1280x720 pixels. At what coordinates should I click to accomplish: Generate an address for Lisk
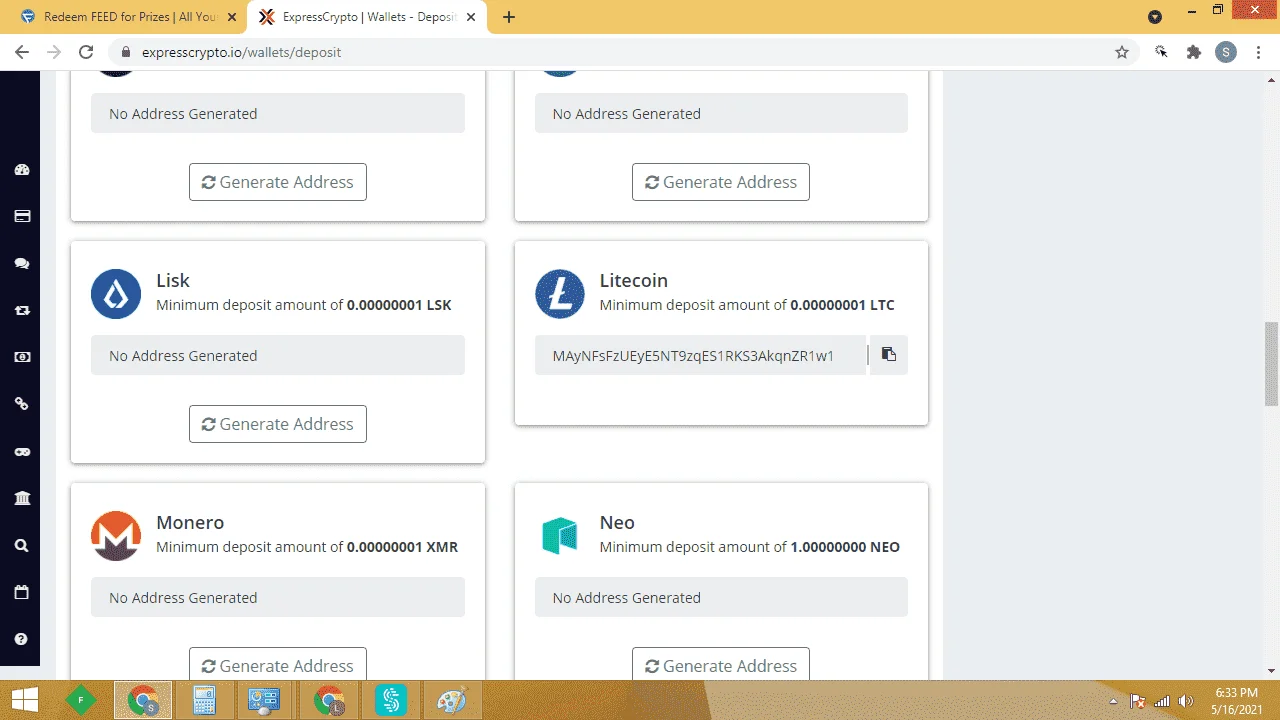point(278,424)
